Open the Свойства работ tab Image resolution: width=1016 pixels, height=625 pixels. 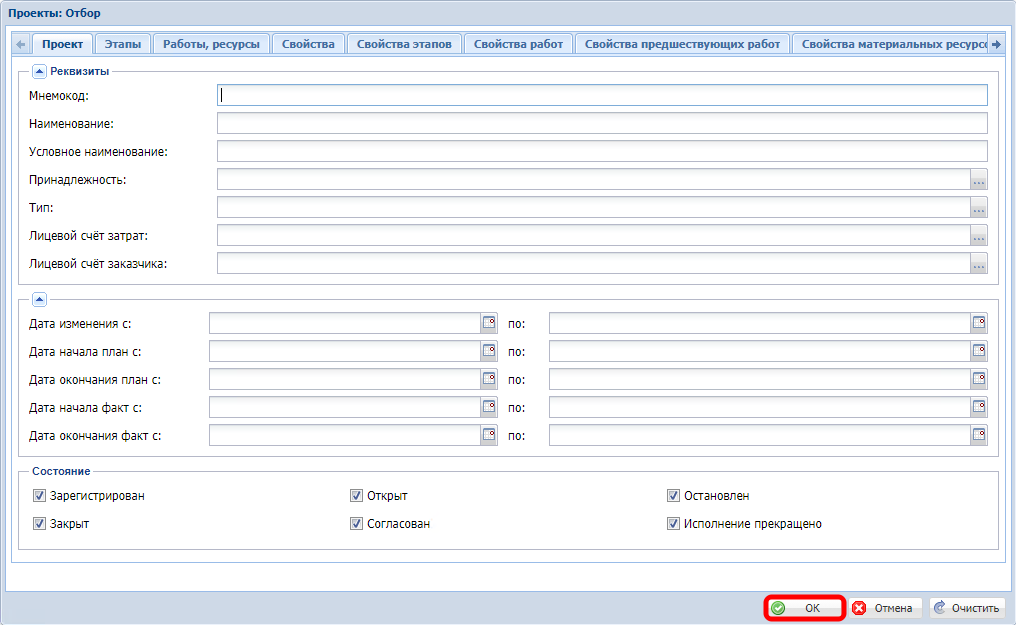pyautogui.click(x=519, y=44)
